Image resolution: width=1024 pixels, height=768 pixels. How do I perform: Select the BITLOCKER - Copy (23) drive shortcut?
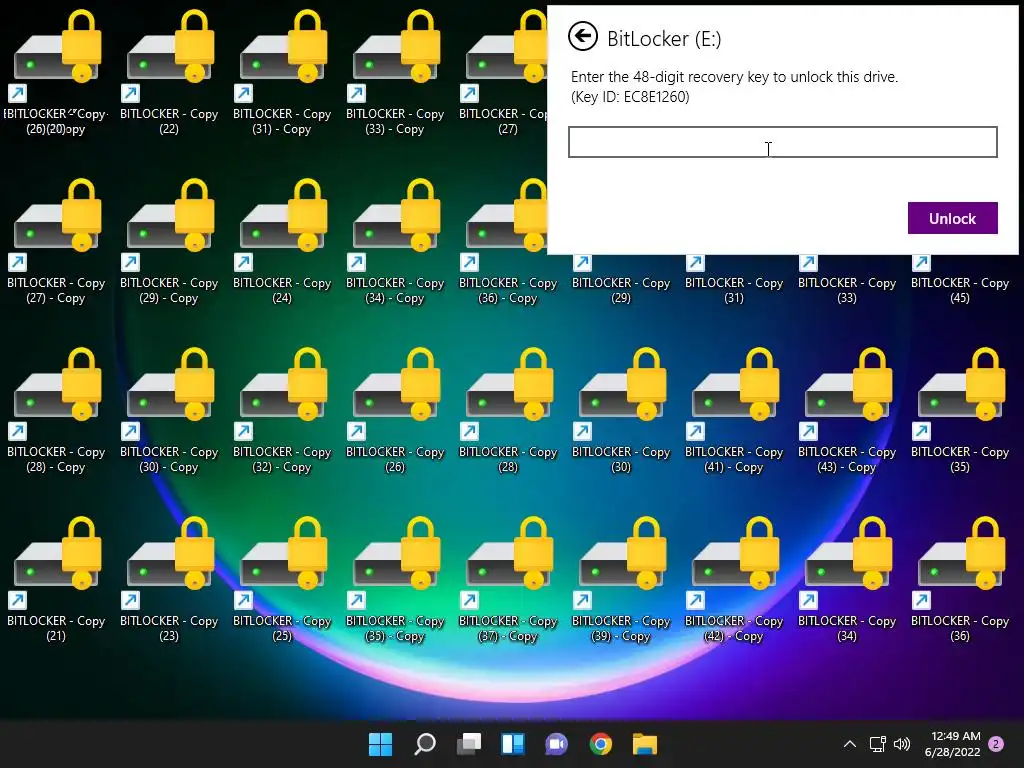169,579
